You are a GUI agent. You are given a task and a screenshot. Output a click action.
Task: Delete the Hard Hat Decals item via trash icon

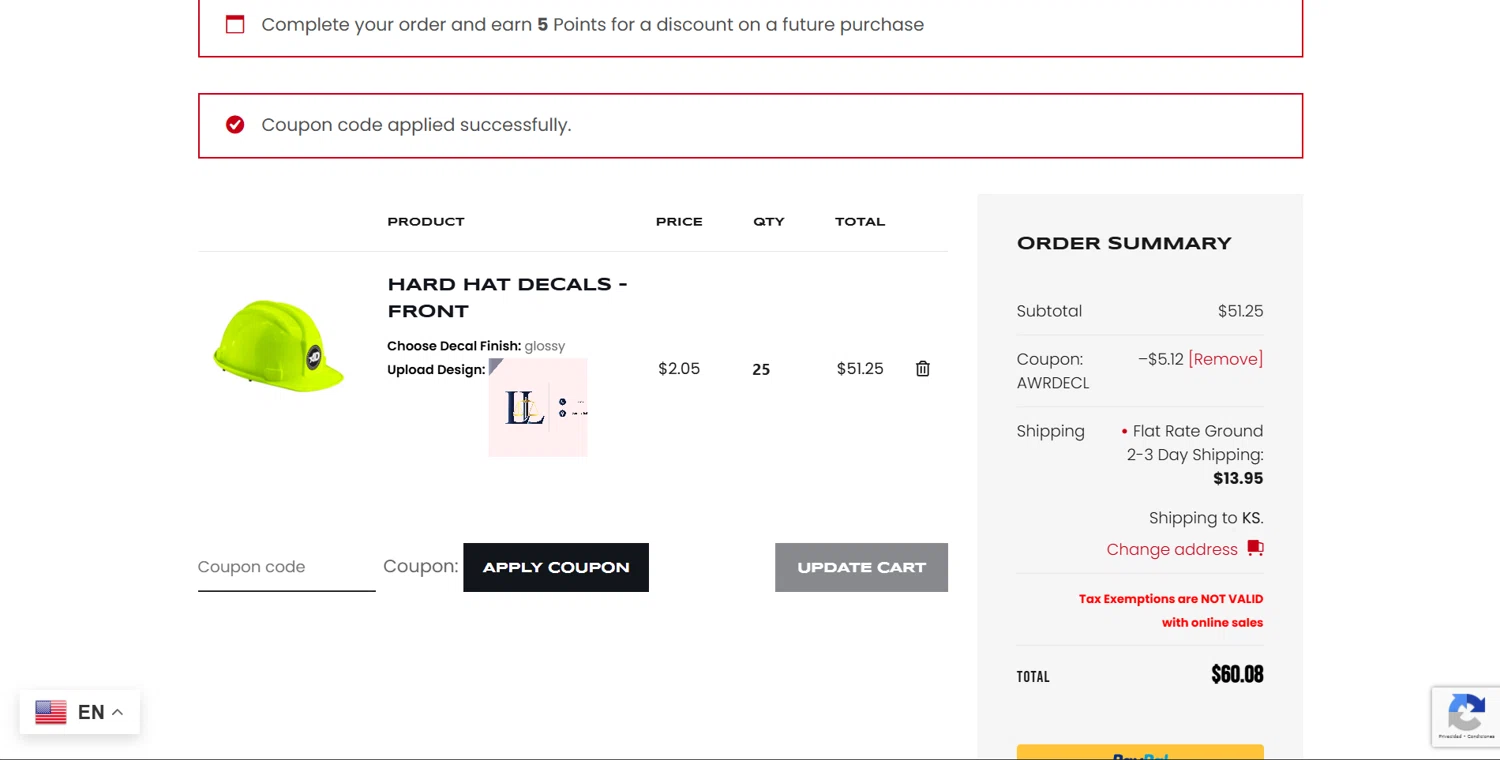point(922,369)
